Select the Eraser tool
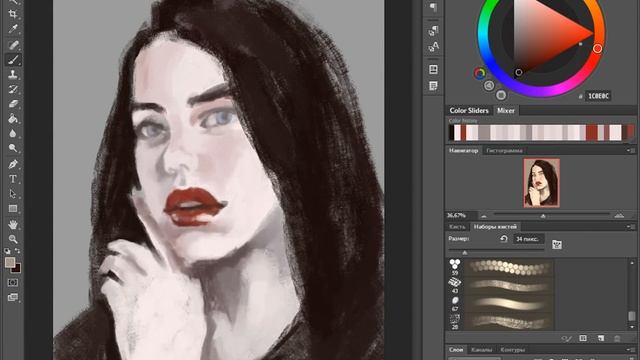This screenshot has width=640, height=360. (13, 104)
